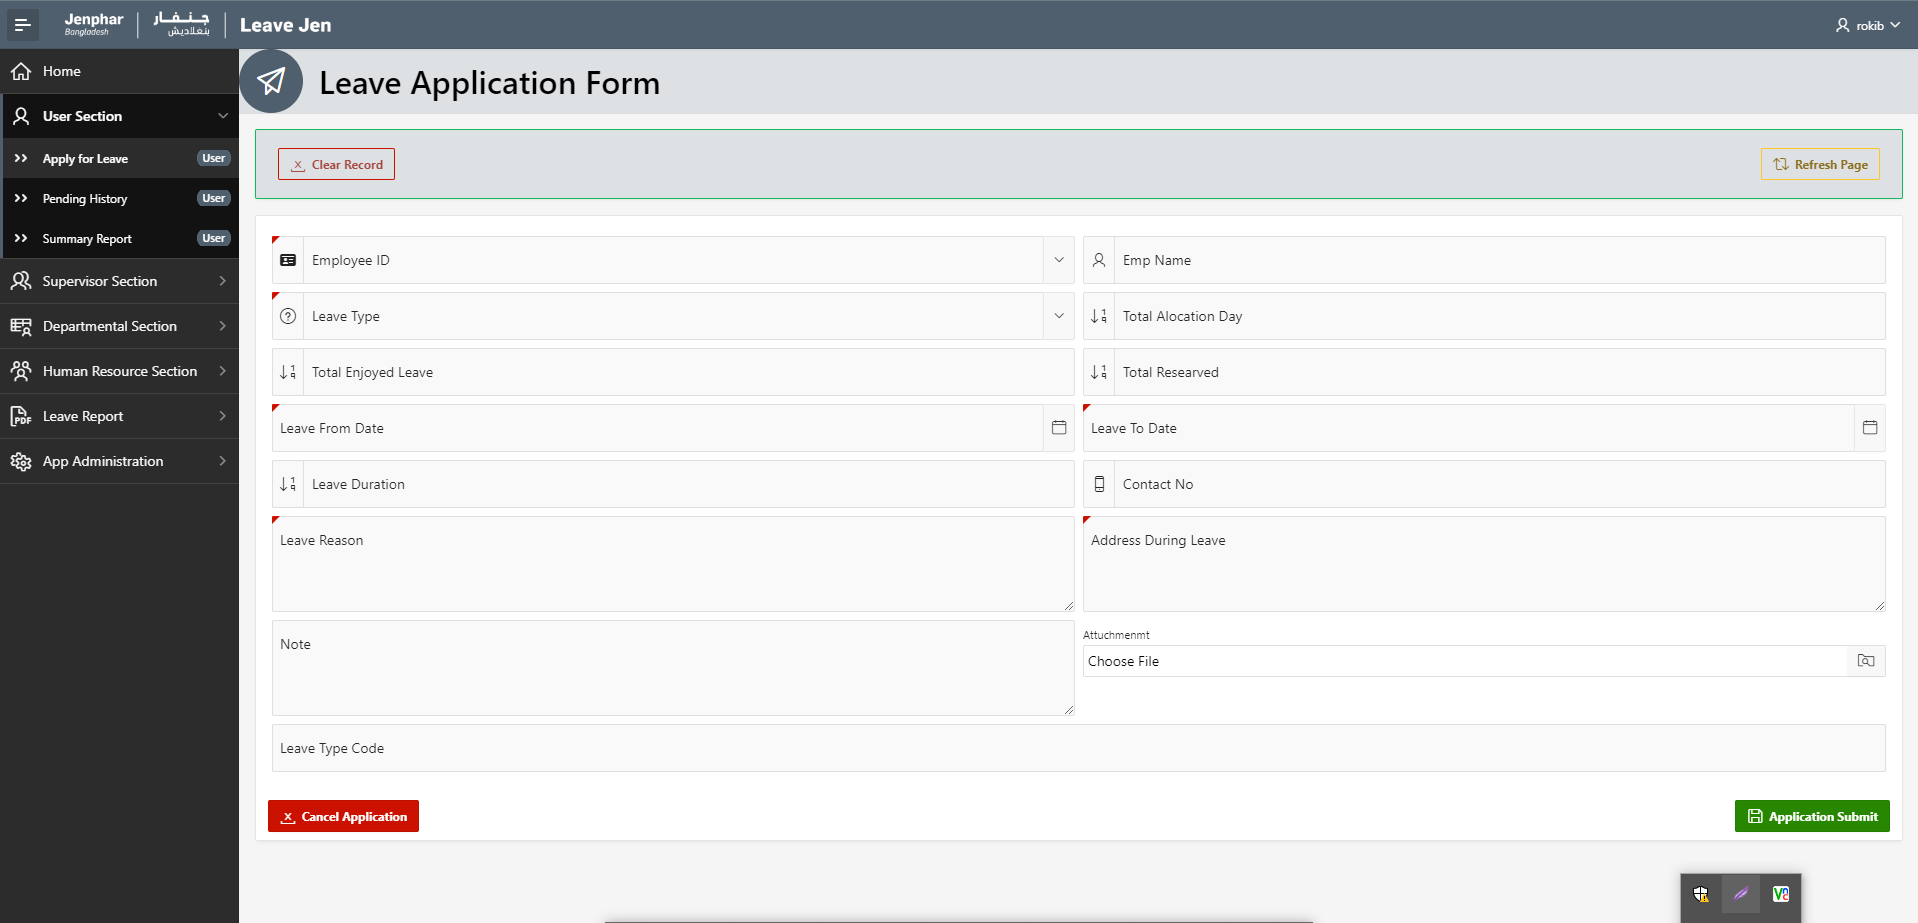Open the Leave Type dropdown arrow
Viewport: 1918px width, 923px height.
coord(1059,316)
